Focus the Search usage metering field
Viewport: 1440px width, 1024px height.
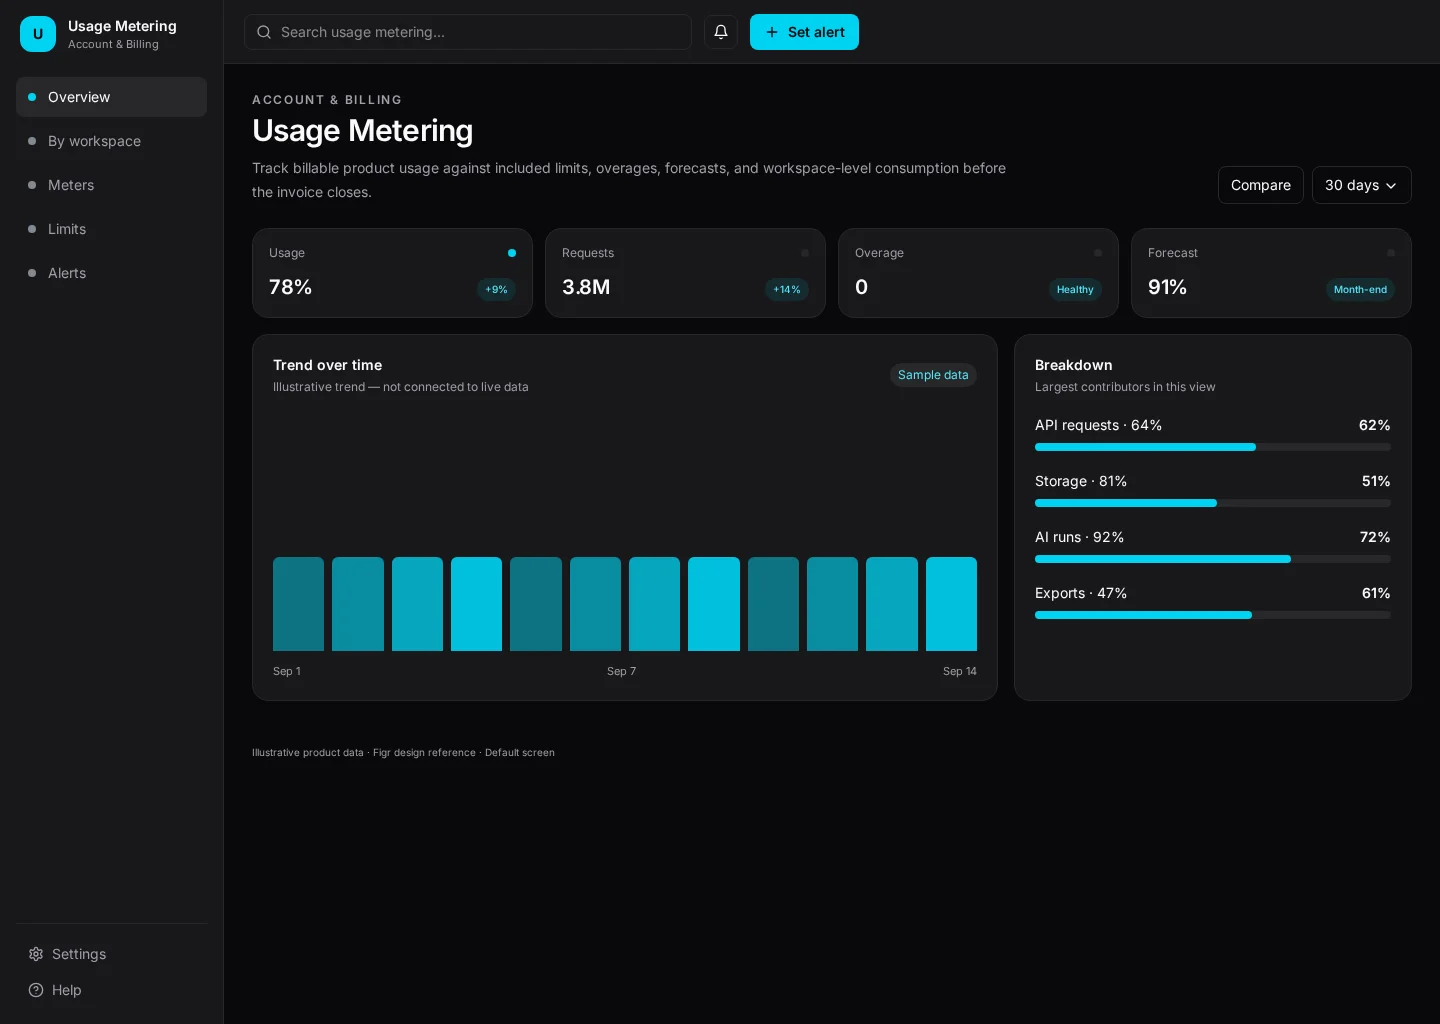pyautogui.click(x=468, y=32)
